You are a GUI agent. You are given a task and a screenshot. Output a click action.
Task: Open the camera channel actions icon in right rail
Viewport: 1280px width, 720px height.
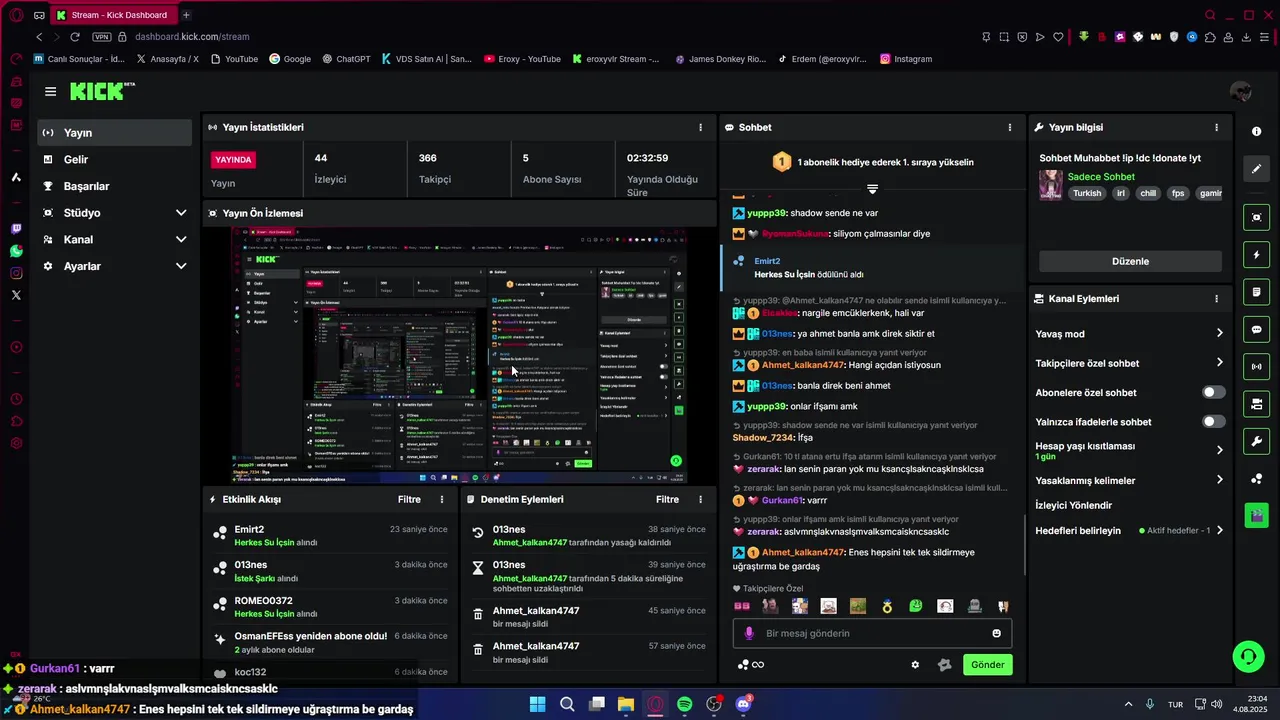pyautogui.click(x=1256, y=404)
